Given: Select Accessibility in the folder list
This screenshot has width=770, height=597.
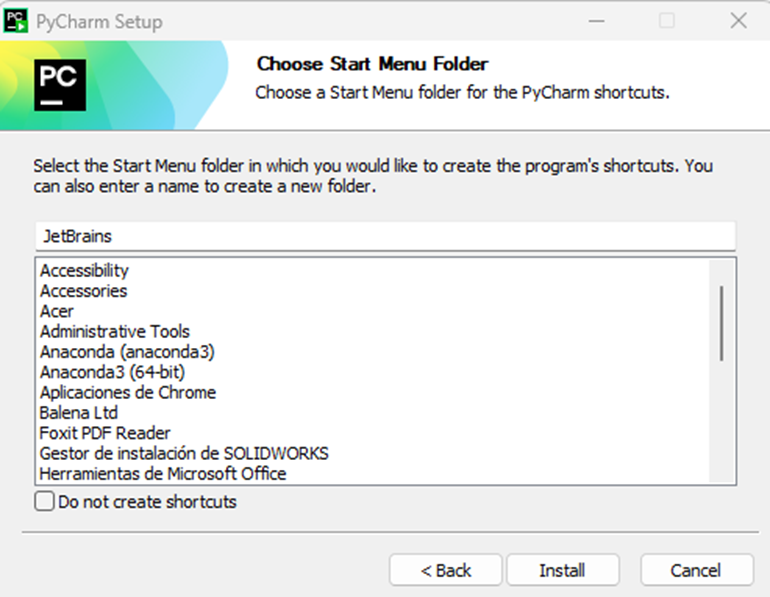Looking at the screenshot, I should tap(85, 271).
